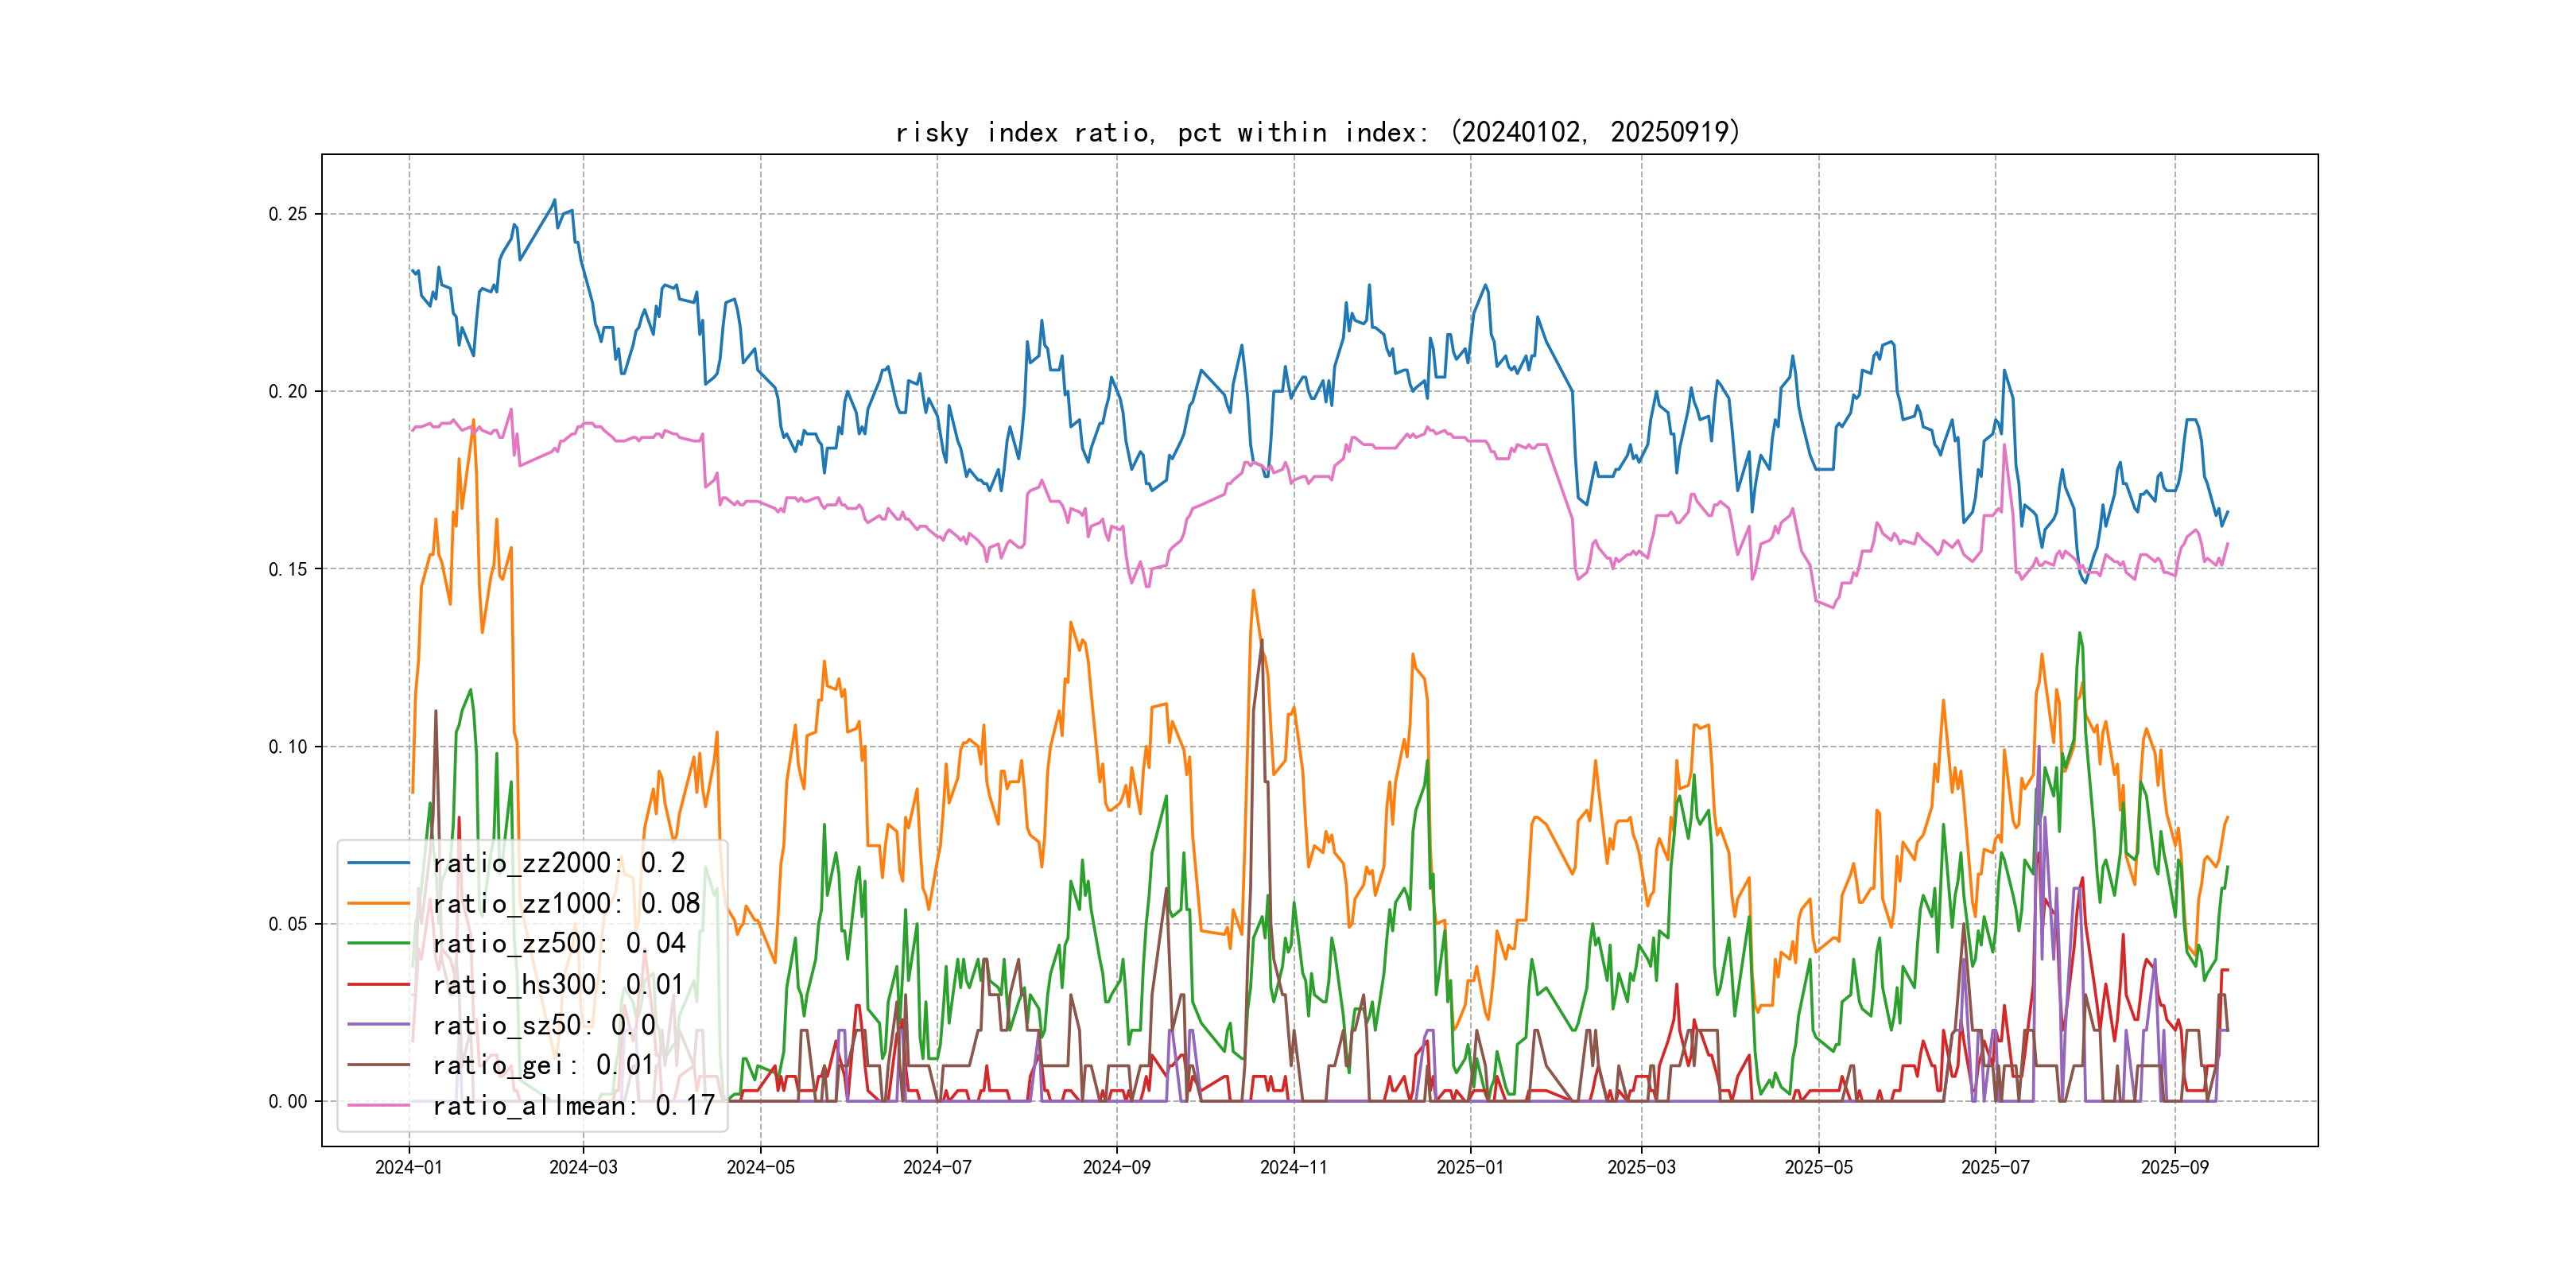
Task: Click the blue ratio_zz2000 legend line
Action: click(378, 862)
